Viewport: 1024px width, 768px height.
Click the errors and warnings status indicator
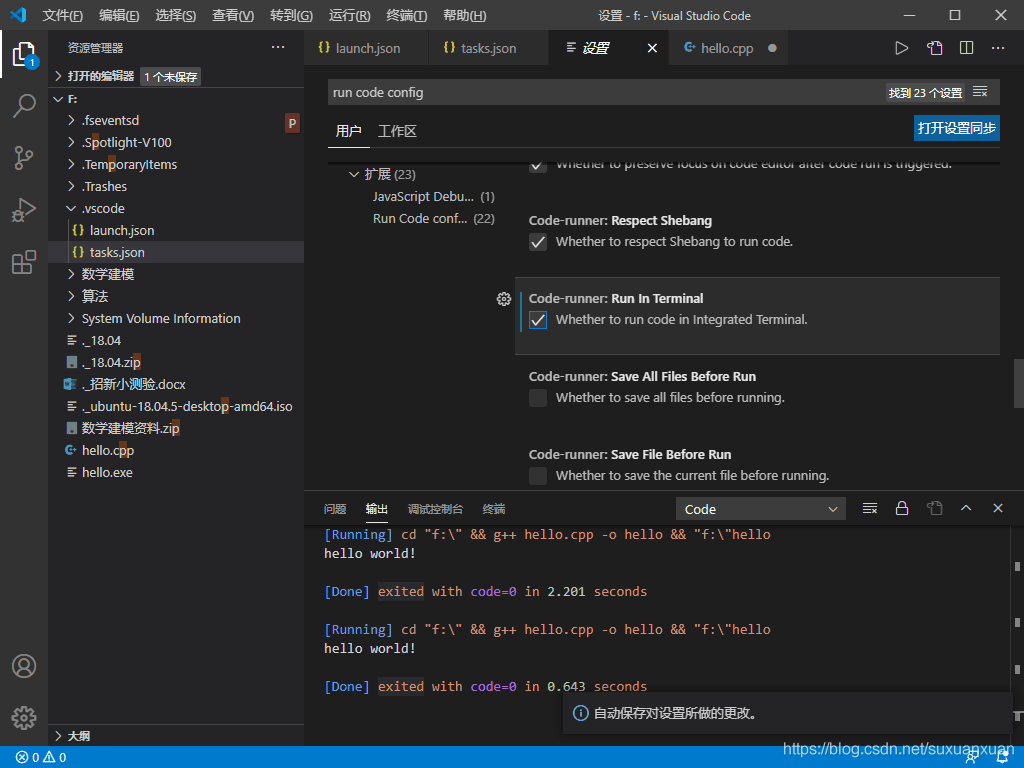click(41, 758)
